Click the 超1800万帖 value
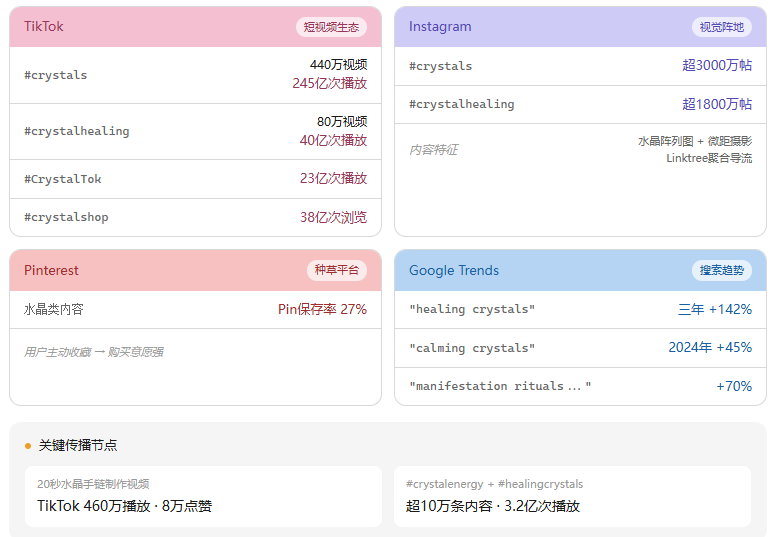This screenshot has width=777, height=537. click(x=717, y=104)
